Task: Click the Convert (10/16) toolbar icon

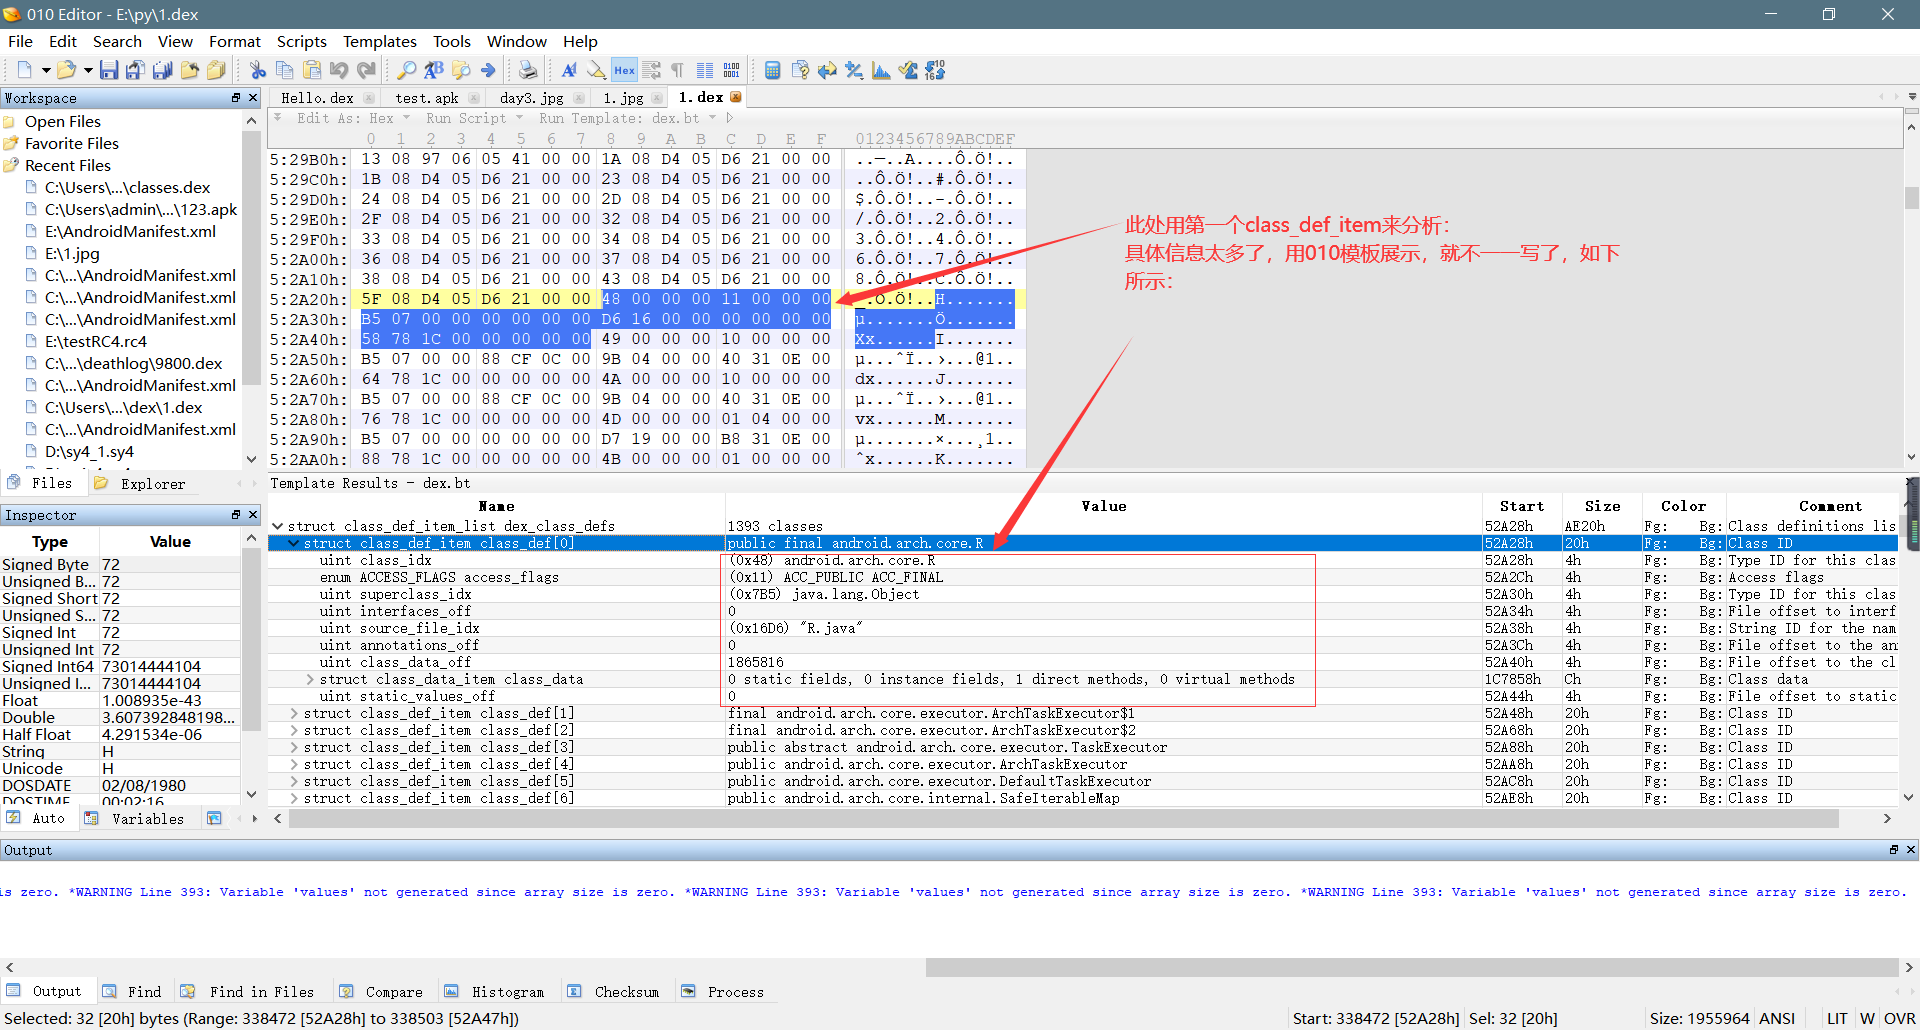Action: coord(935,70)
